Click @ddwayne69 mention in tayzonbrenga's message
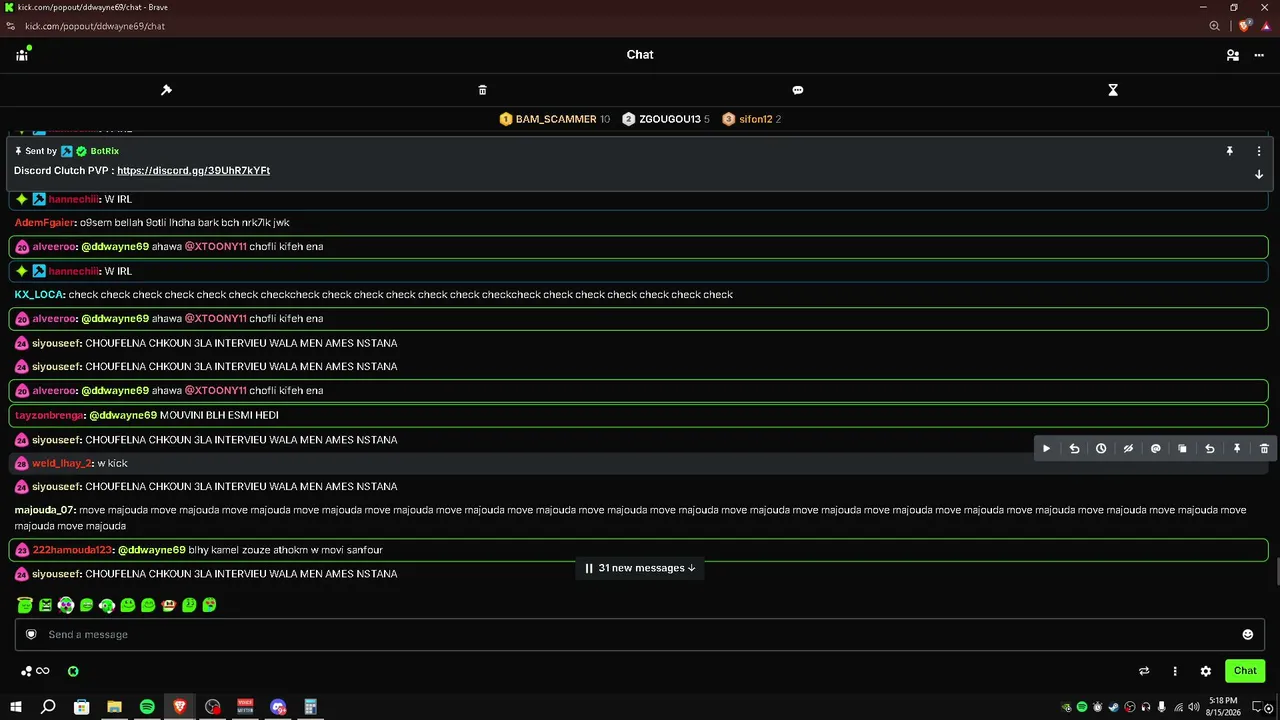This screenshot has height=720, width=1280. click(x=123, y=415)
